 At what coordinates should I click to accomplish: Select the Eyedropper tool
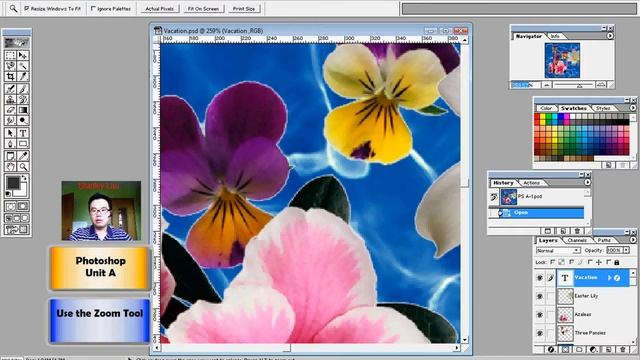(x=23, y=156)
